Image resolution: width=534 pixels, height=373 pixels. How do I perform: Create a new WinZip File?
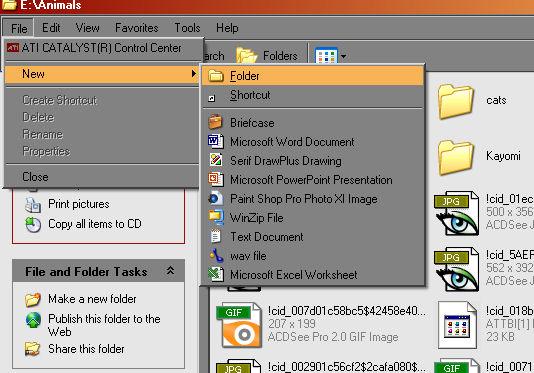[x=312, y=218]
